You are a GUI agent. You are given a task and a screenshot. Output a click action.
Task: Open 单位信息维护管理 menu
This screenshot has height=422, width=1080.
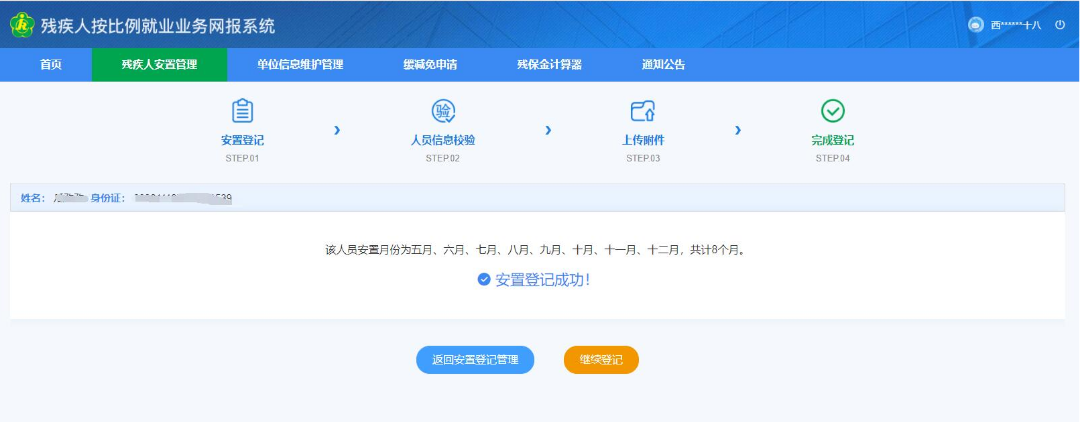pyautogui.click(x=300, y=65)
